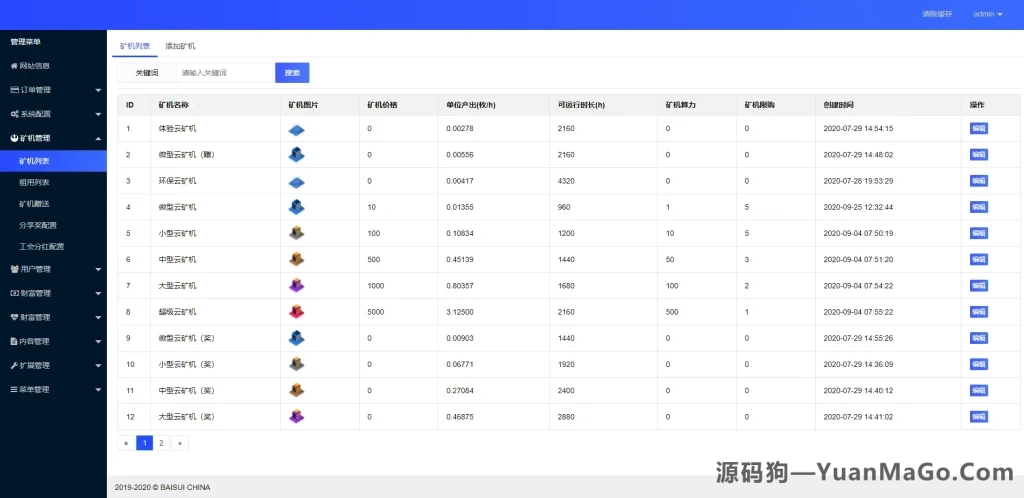Screen dimensions: 1024x498
Task: Click current page 1 in pagination
Action: click(x=144, y=443)
